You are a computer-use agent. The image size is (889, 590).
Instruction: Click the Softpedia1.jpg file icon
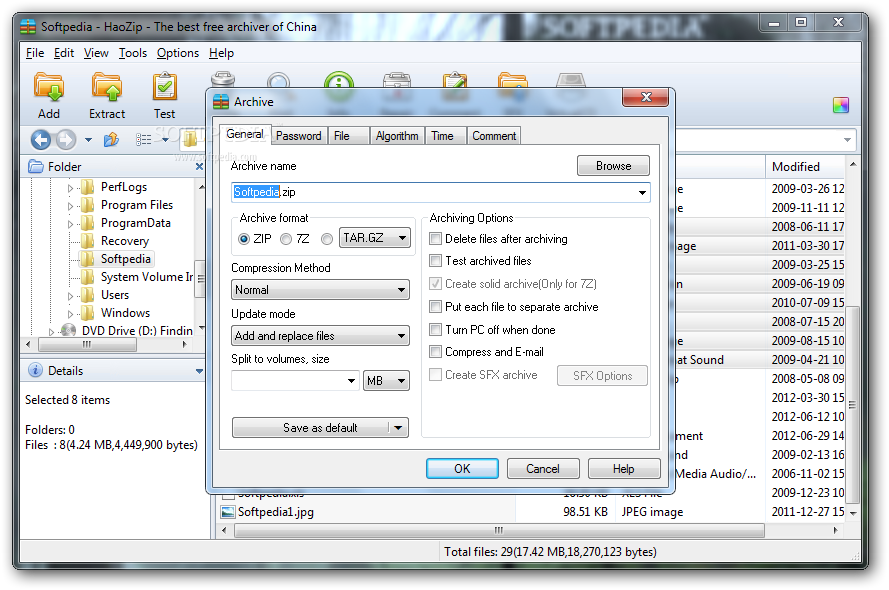228,512
